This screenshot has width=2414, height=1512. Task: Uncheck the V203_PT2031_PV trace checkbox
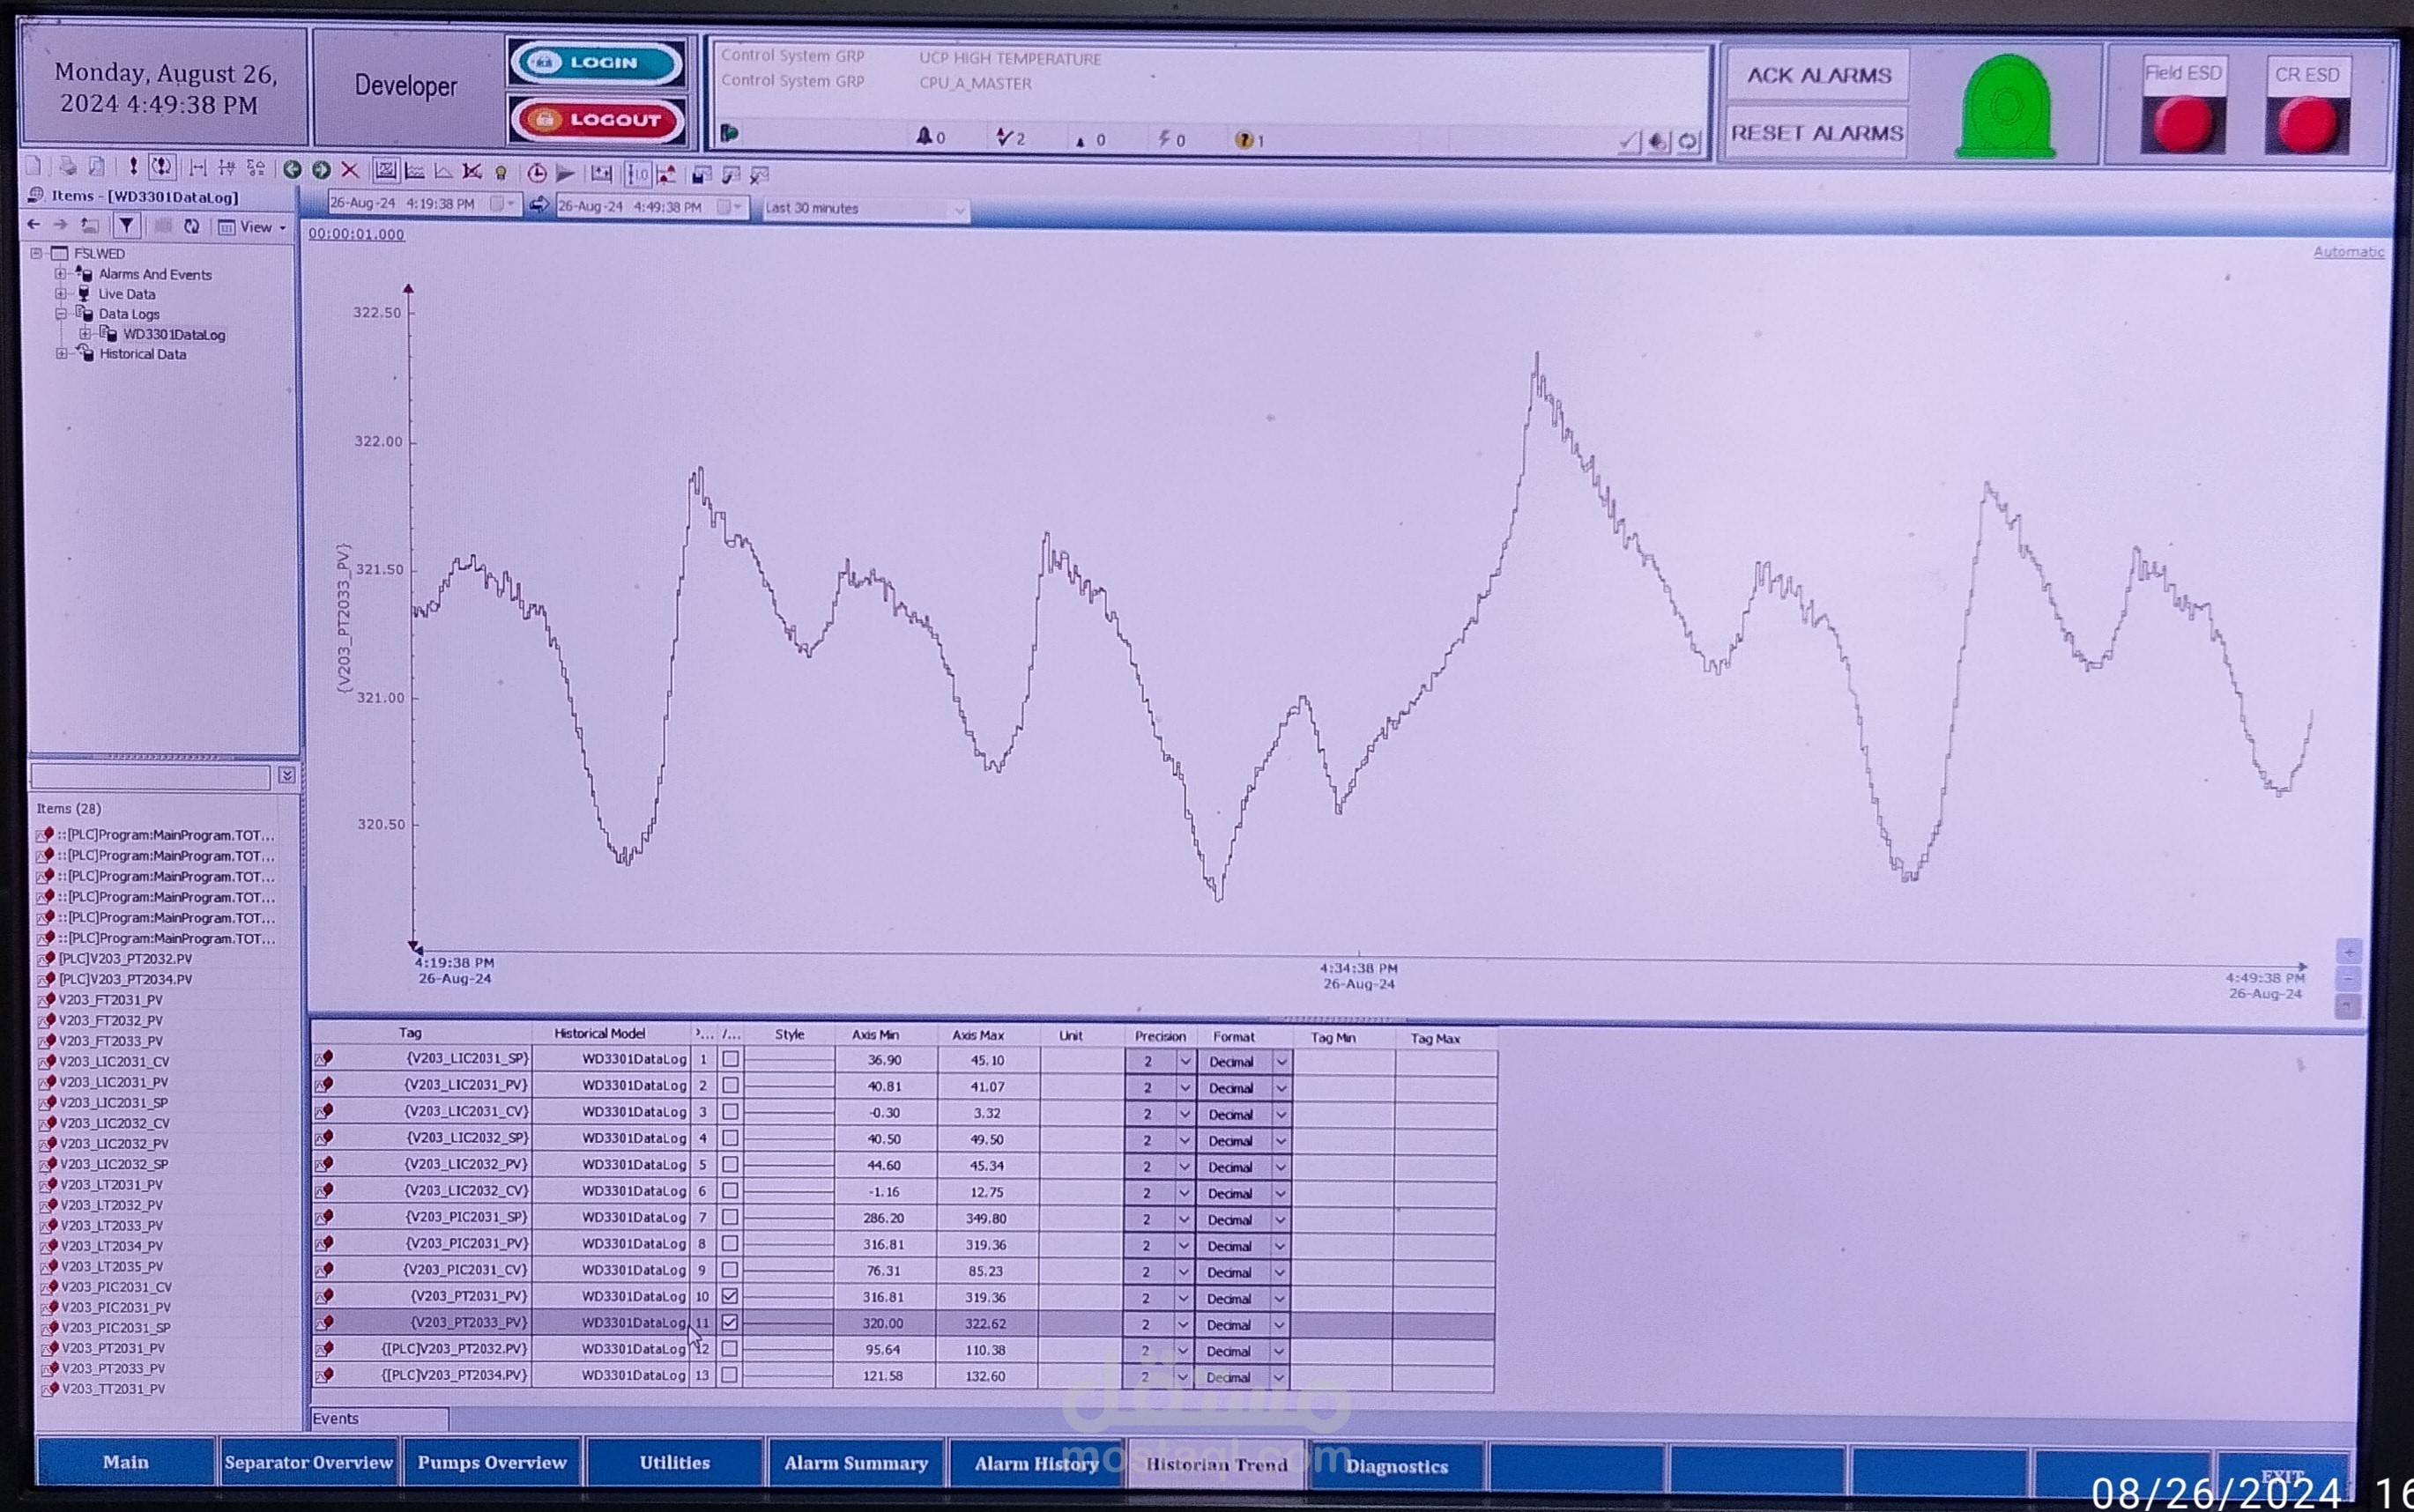point(730,1296)
